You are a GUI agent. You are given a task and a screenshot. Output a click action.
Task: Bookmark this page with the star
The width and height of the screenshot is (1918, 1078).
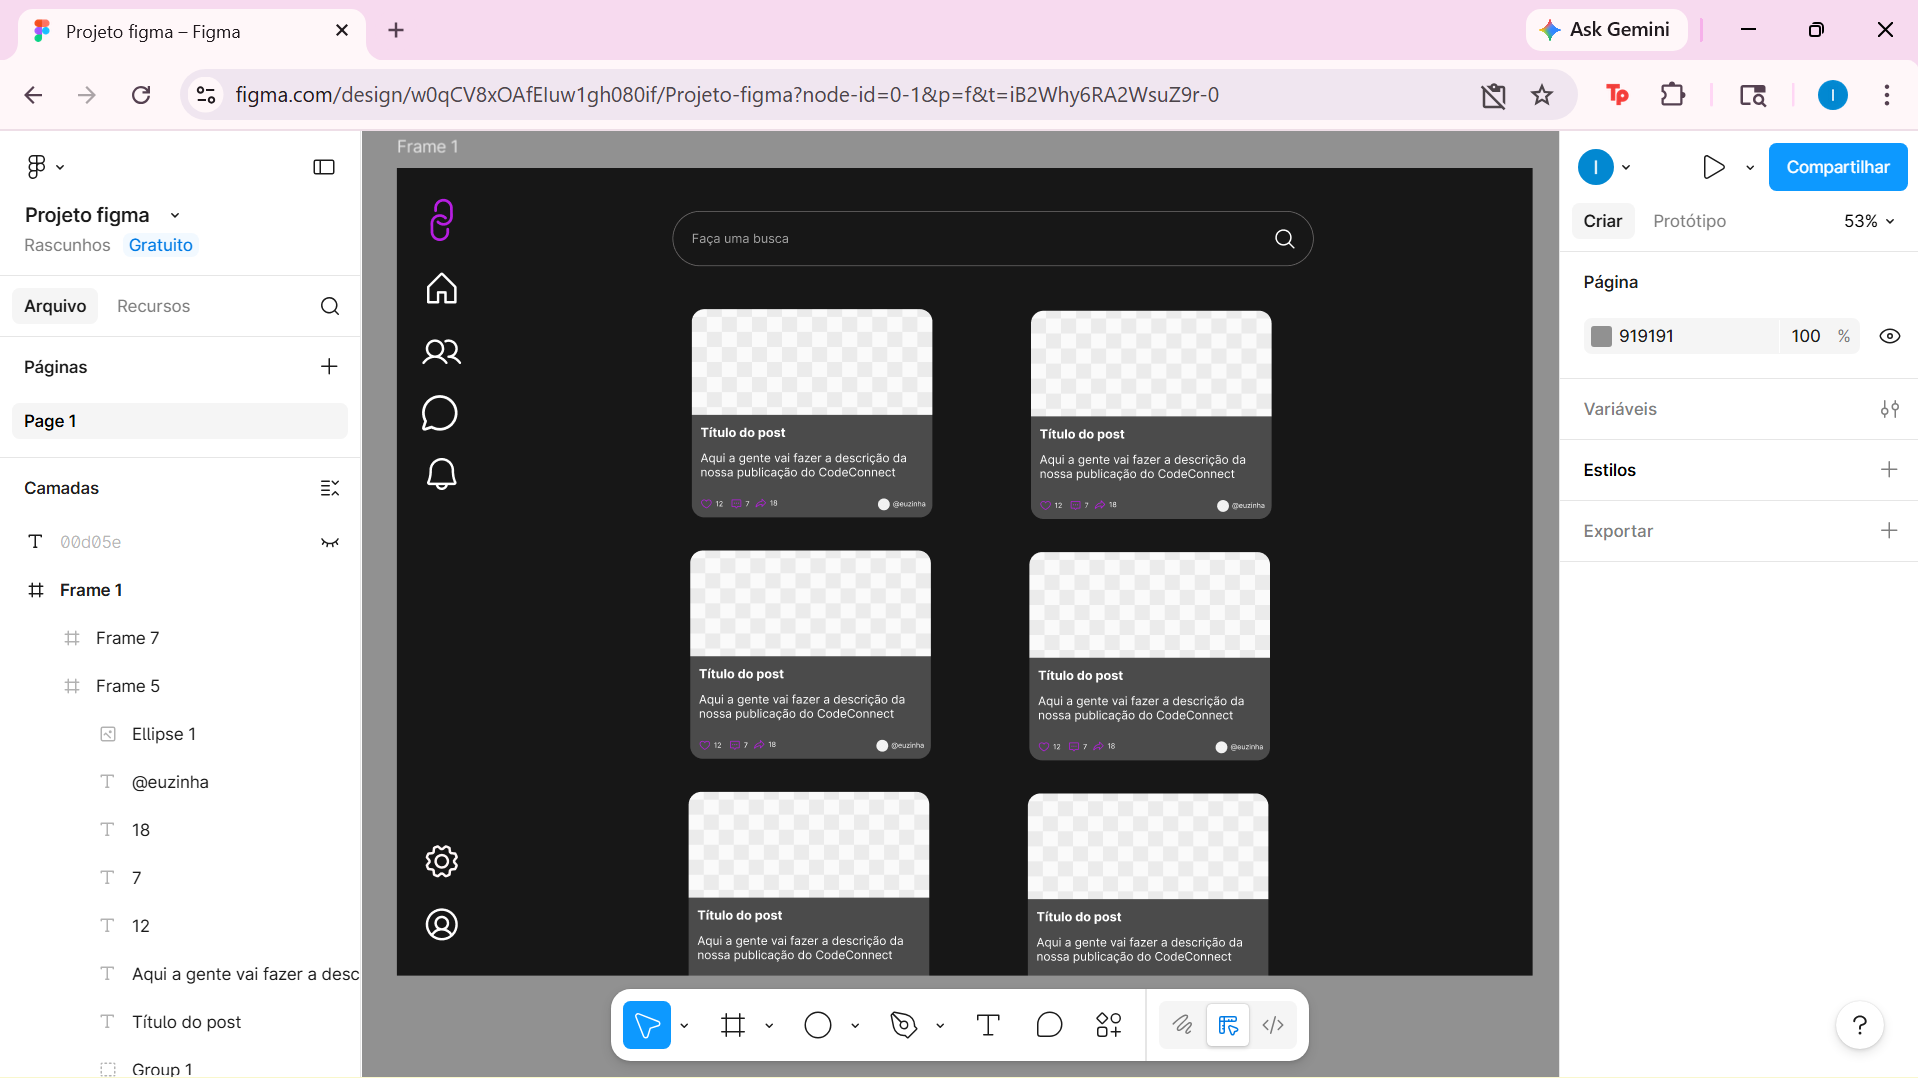click(1542, 95)
